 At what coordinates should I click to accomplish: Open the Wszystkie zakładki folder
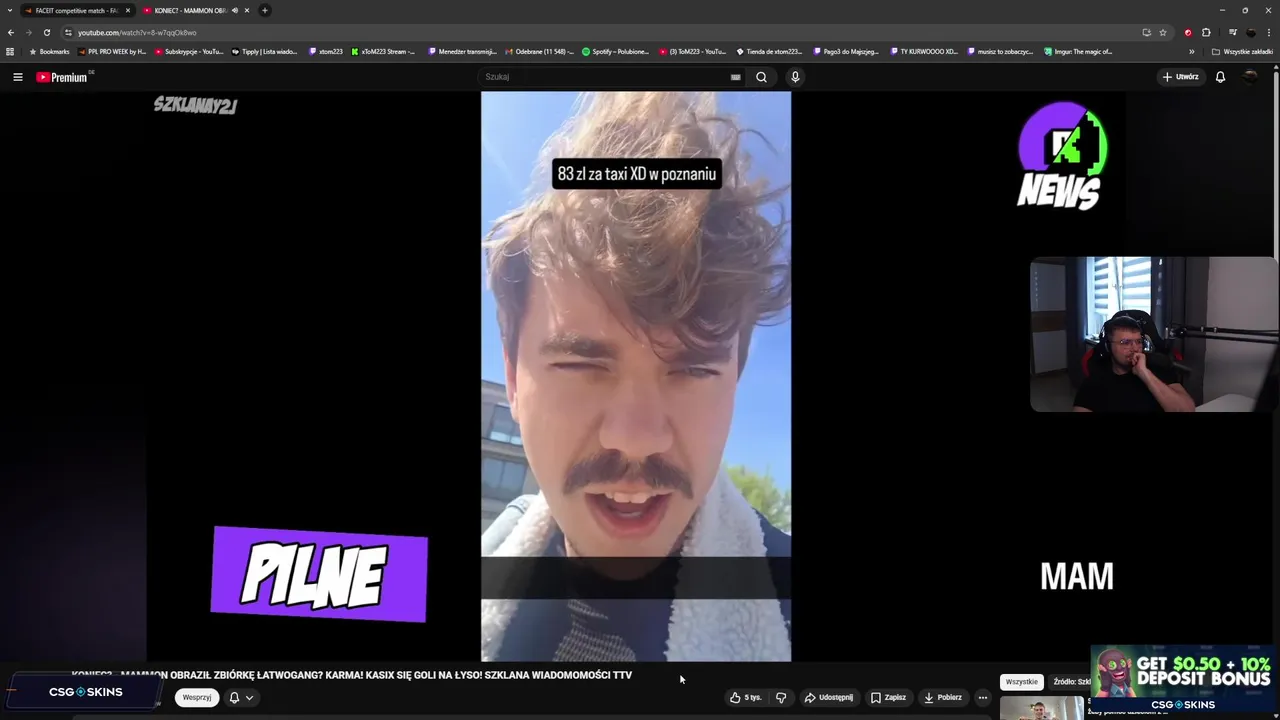pyautogui.click(x=1243, y=51)
